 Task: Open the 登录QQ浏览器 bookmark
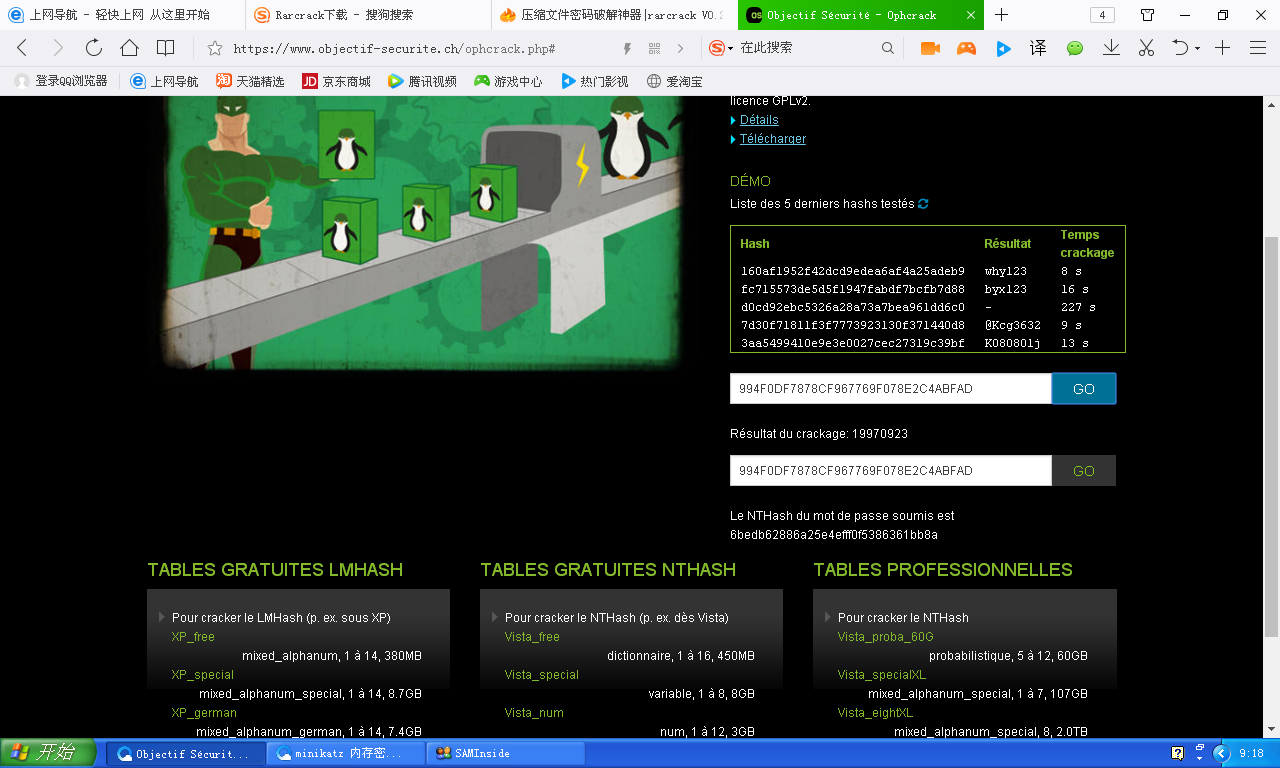[61, 81]
